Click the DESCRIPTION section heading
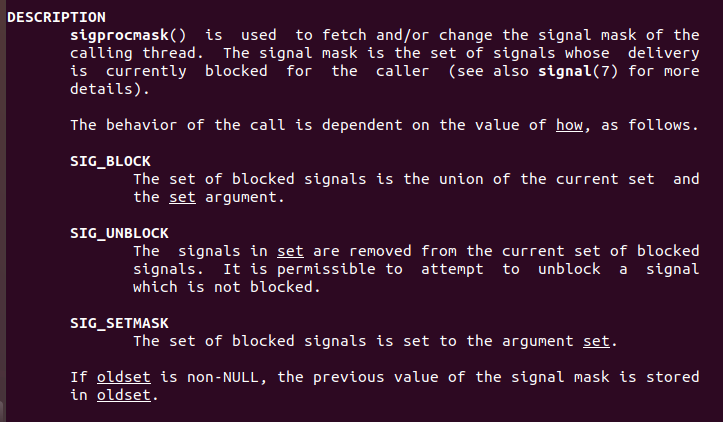The image size is (723, 422). (54, 18)
